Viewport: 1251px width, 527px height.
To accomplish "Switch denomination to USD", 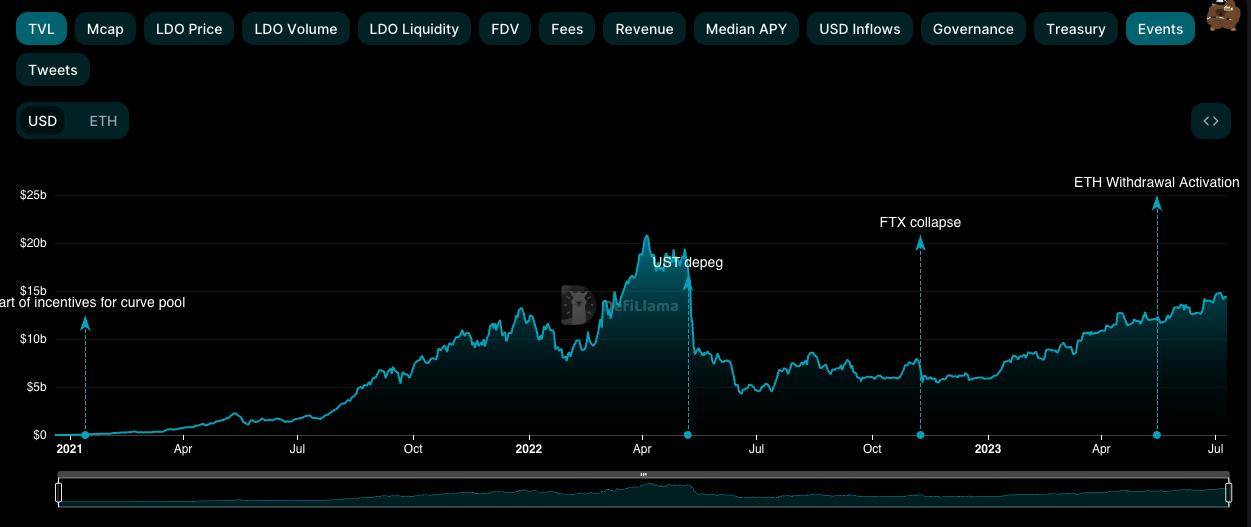I will coord(42,121).
